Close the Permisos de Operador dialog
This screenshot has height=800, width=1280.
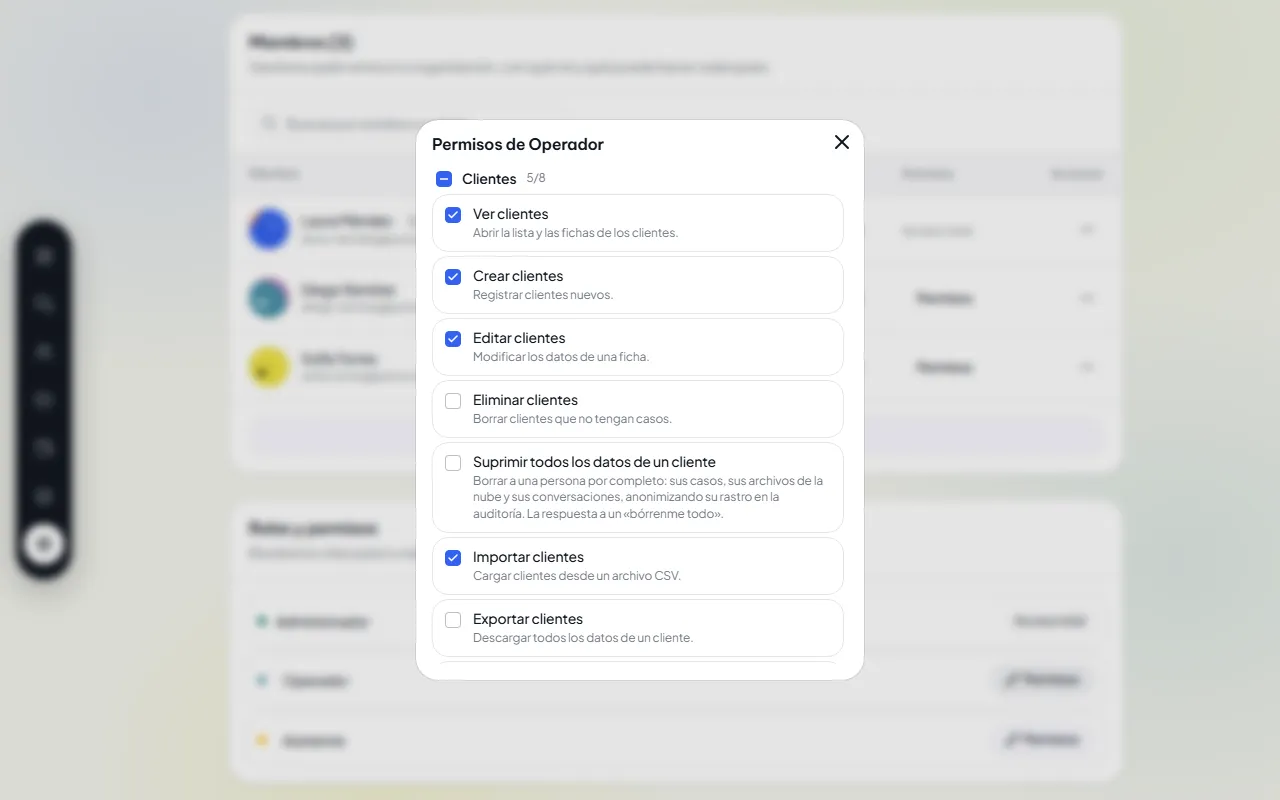[x=842, y=142]
